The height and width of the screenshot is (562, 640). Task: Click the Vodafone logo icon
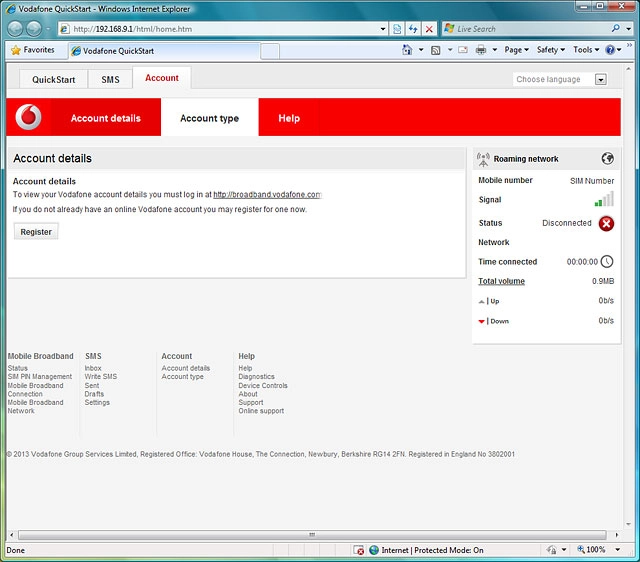coord(28,117)
